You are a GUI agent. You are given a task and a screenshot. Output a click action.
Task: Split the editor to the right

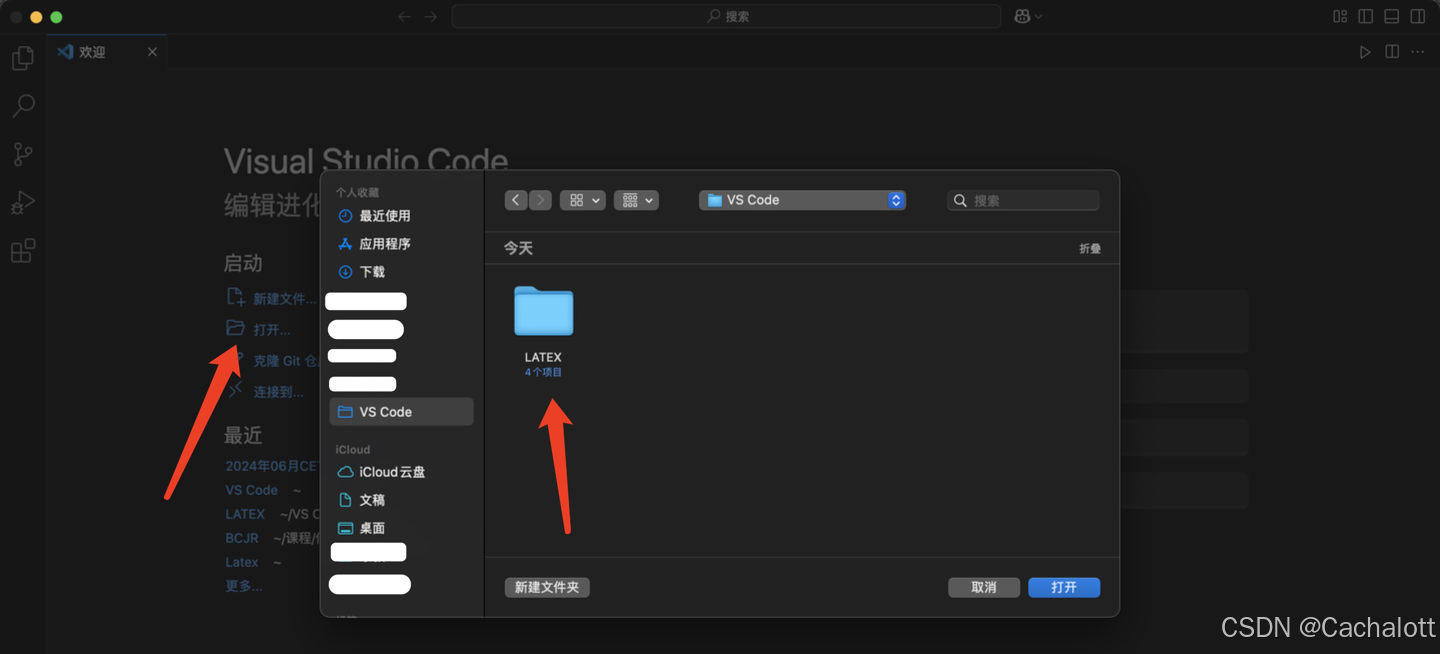[x=1392, y=52]
